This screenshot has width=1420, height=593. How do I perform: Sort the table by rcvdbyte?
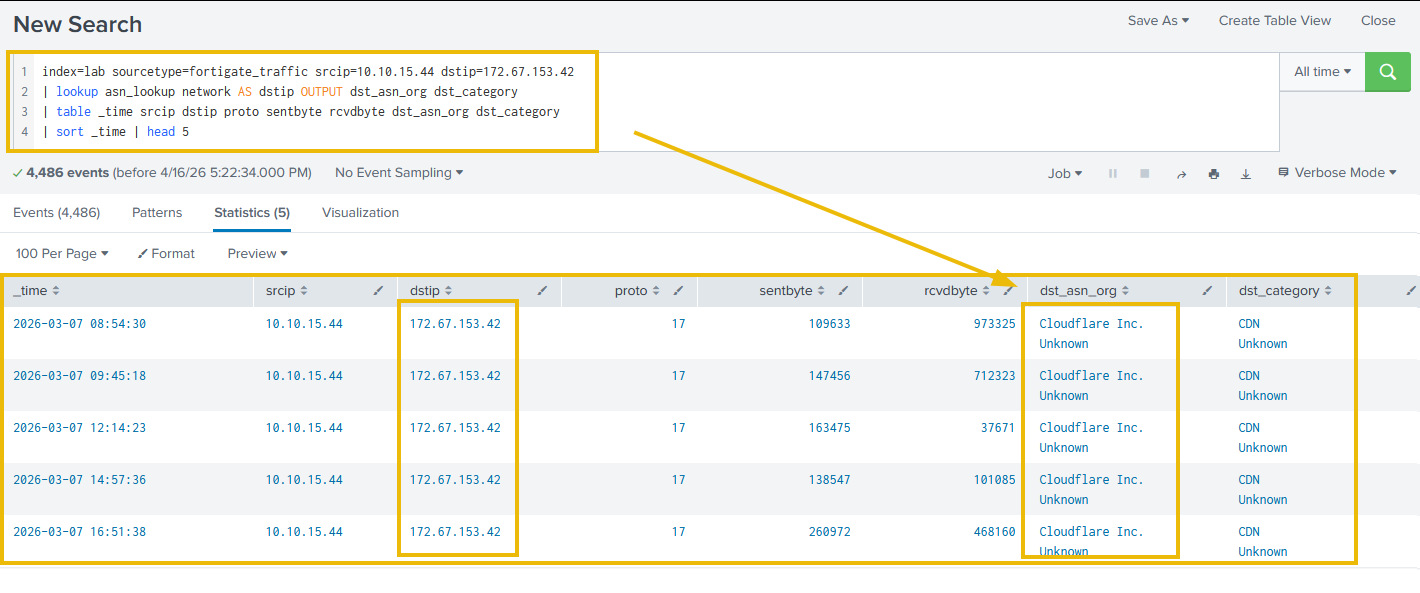(x=957, y=291)
